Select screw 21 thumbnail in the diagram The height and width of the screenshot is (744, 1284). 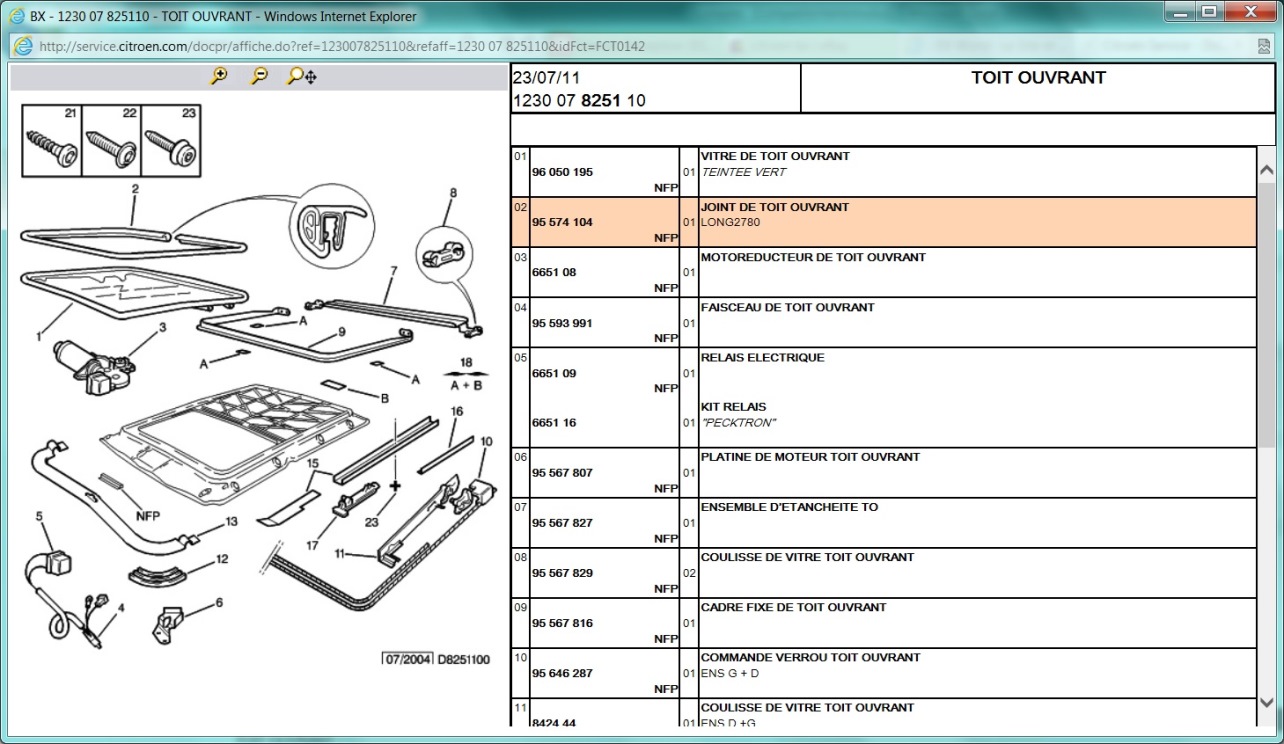52,141
